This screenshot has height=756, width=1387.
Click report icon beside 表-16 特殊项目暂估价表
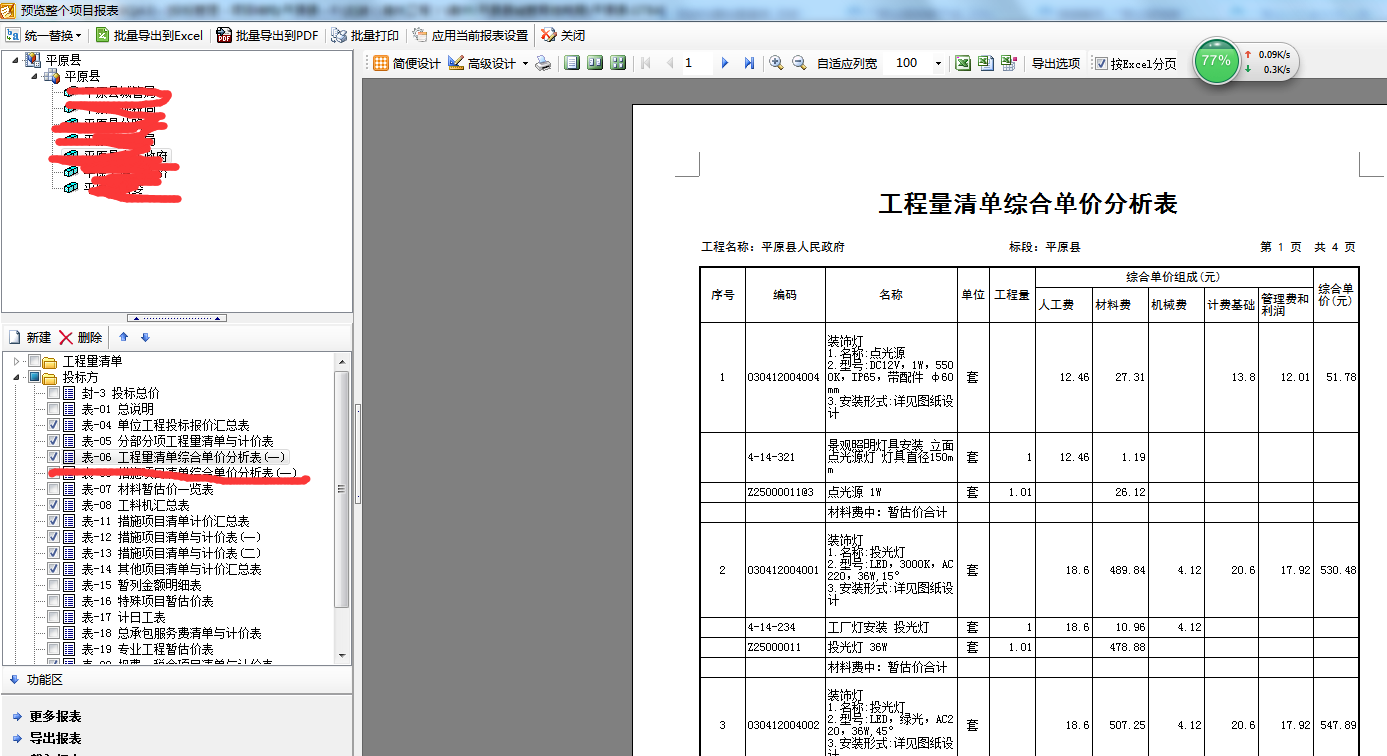70,601
